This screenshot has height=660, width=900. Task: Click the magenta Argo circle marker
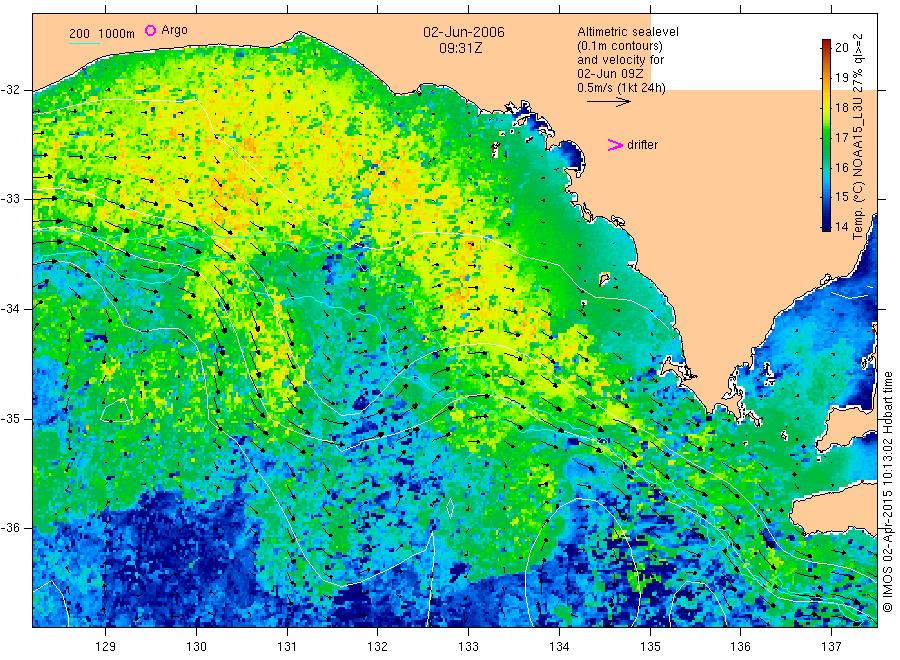tap(150, 30)
